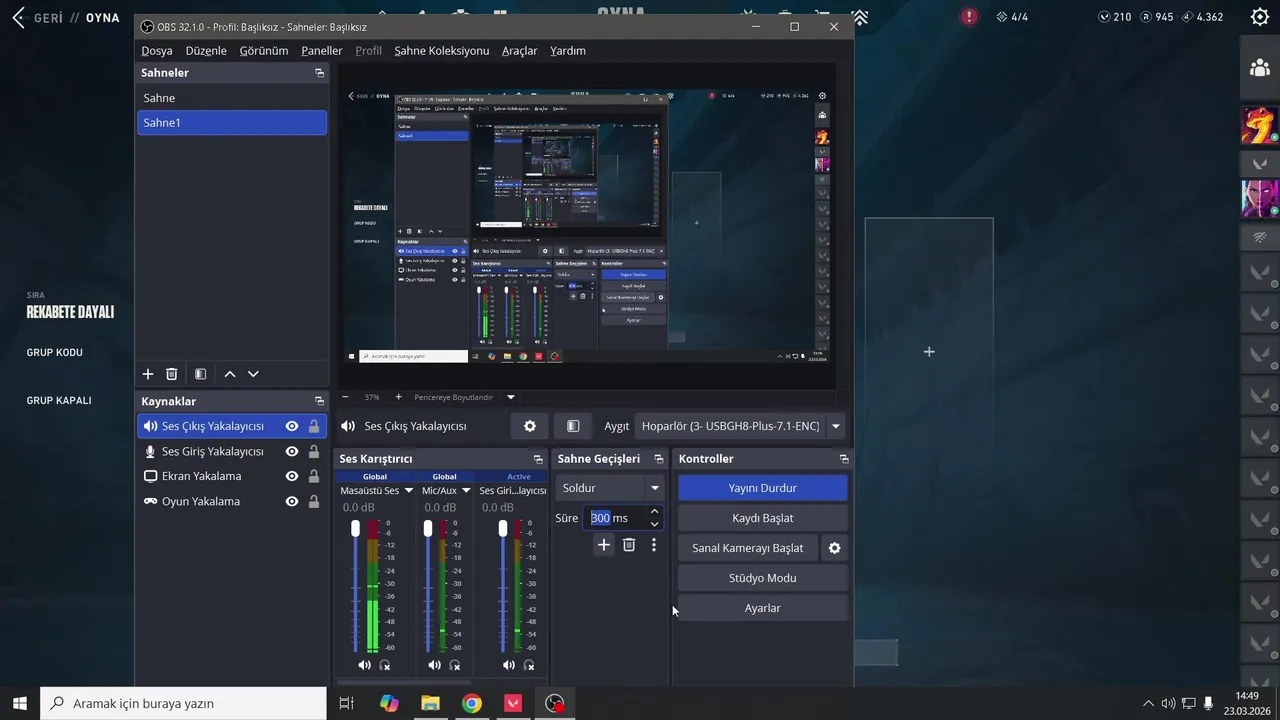
Task: Open scene filters icon in Sahneler panel
Action: 200,374
